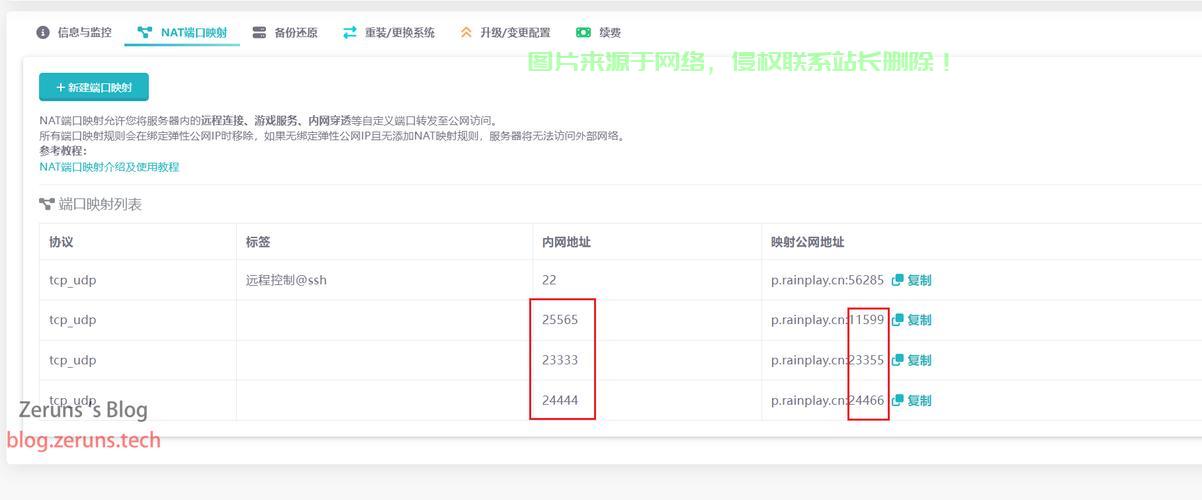Click the info icon beside 信息与监控
1202x500 pixels.
click(43, 32)
